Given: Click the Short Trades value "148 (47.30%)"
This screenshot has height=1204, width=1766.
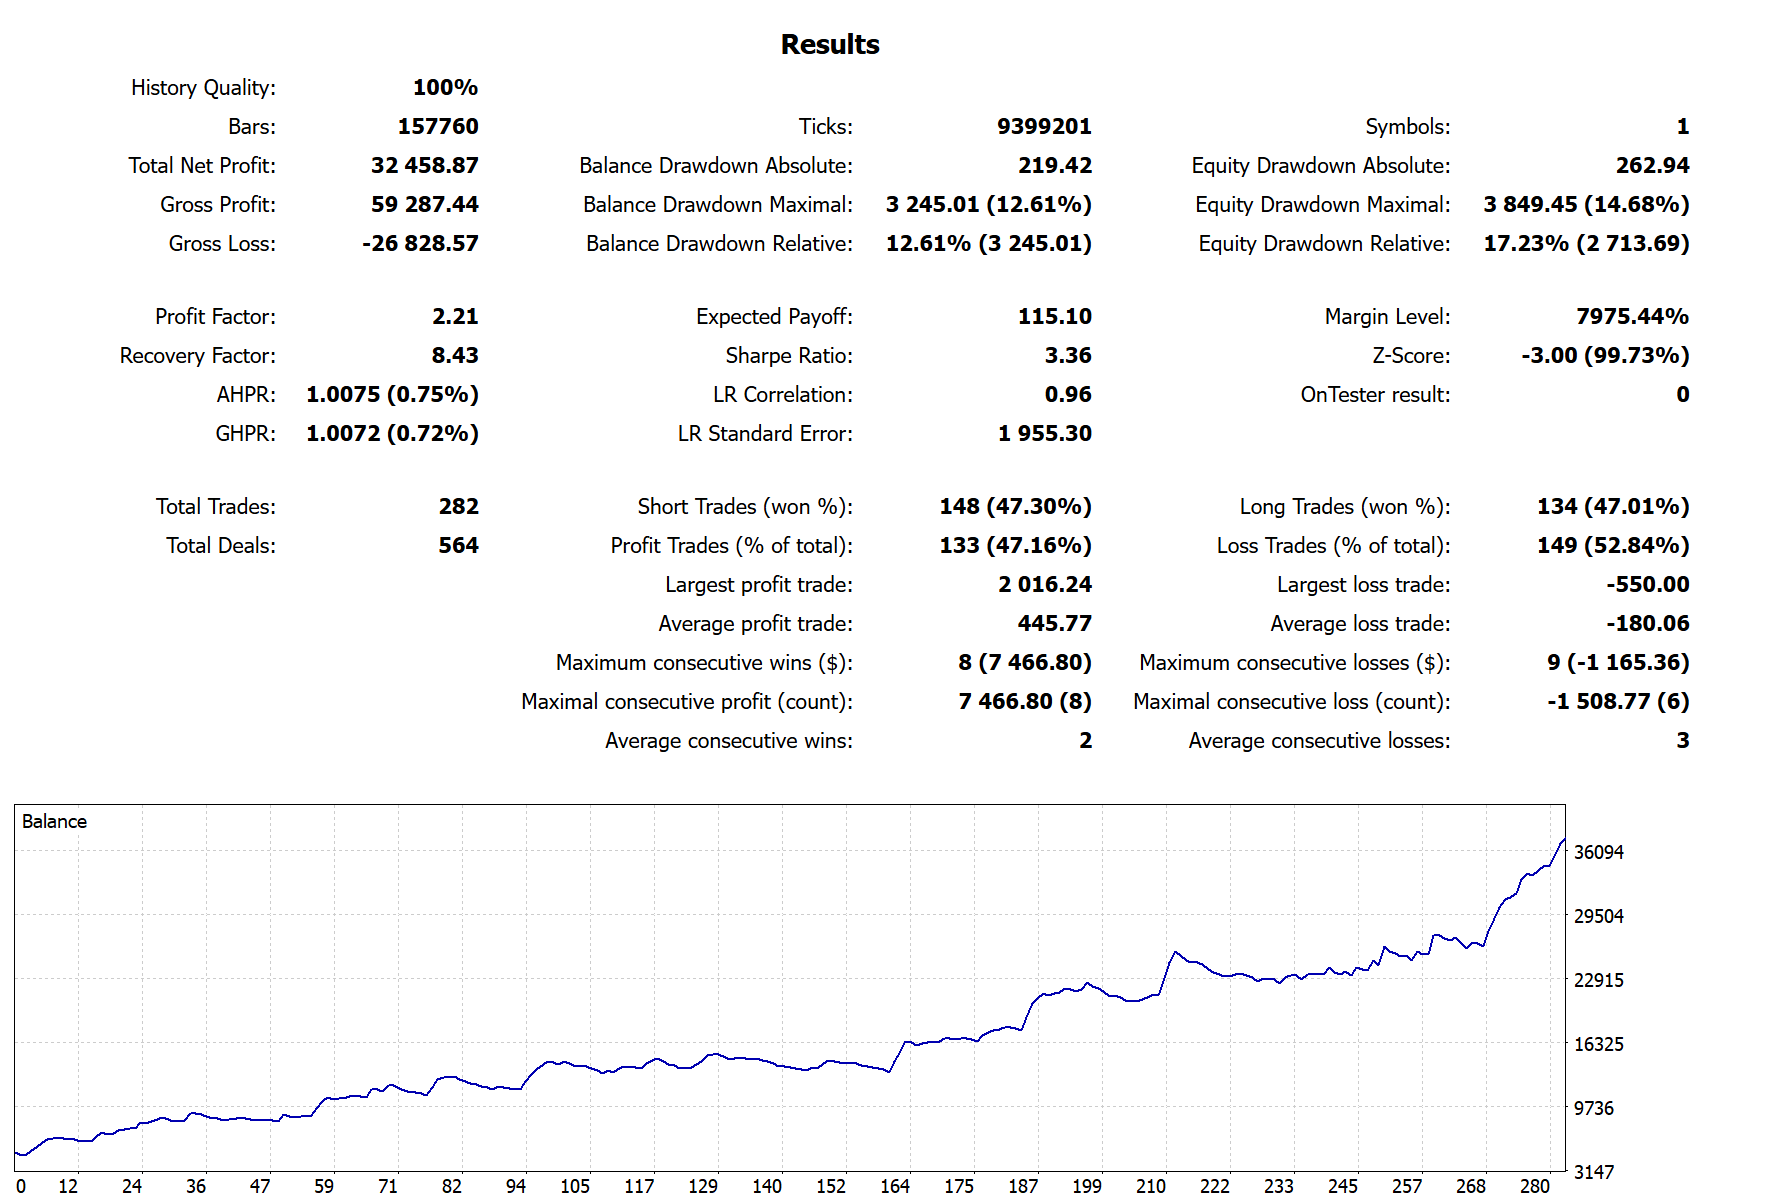Looking at the screenshot, I should click(1016, 507).
